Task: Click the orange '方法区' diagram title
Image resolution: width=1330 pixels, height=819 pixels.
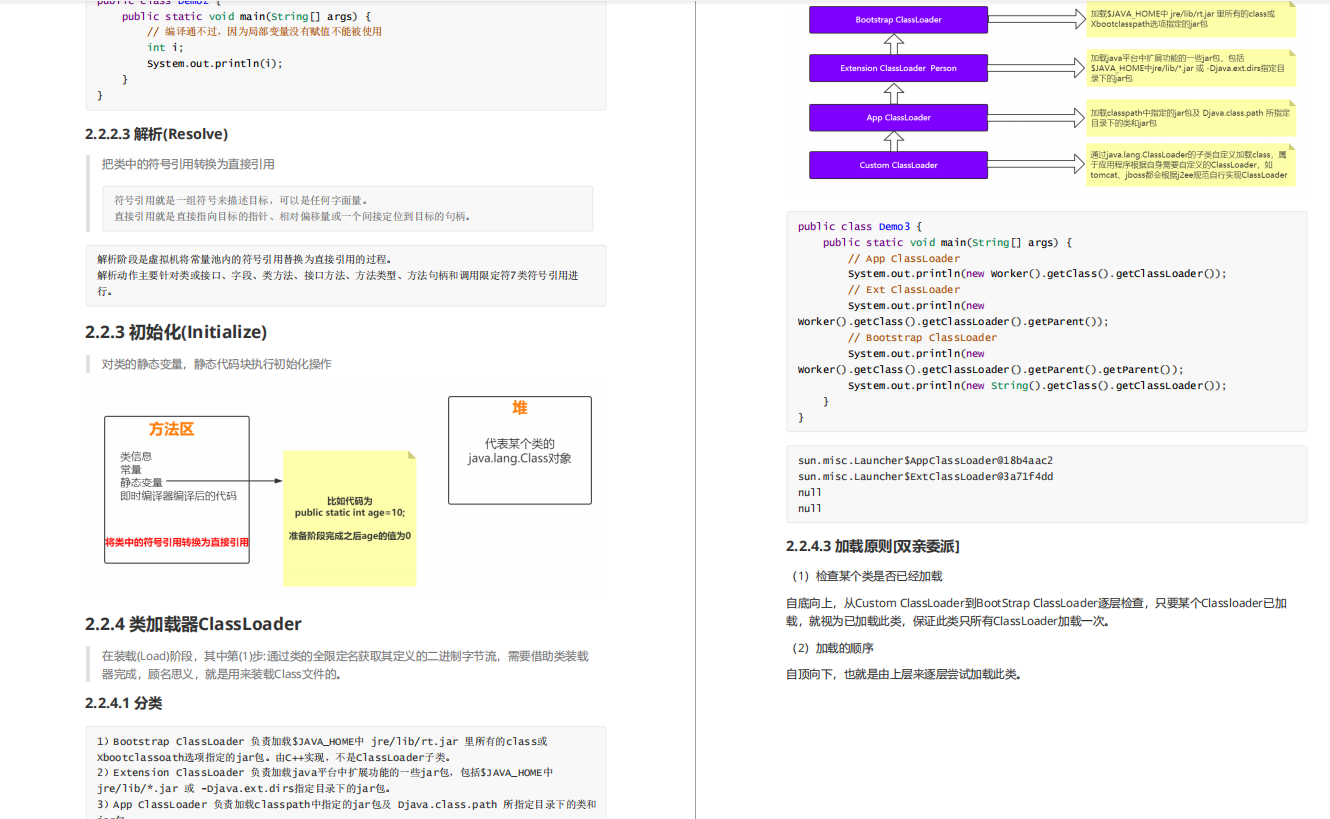Action: 171,429
